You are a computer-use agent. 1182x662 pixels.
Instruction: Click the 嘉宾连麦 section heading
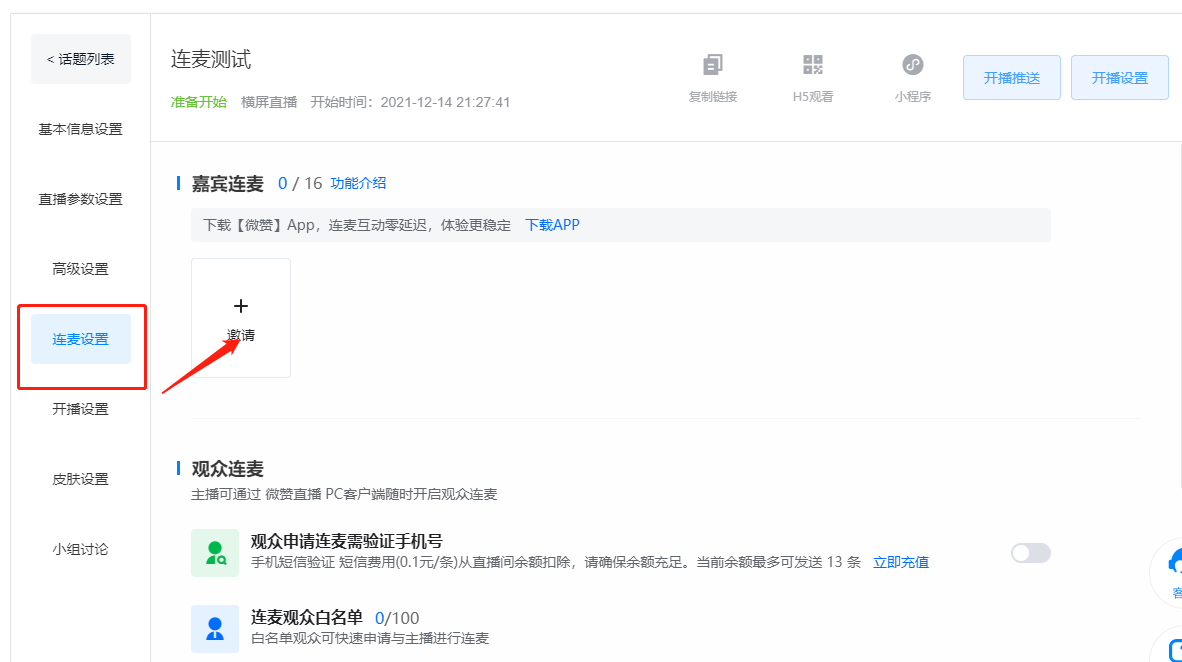pyautogui.click(x=228, y=183)
